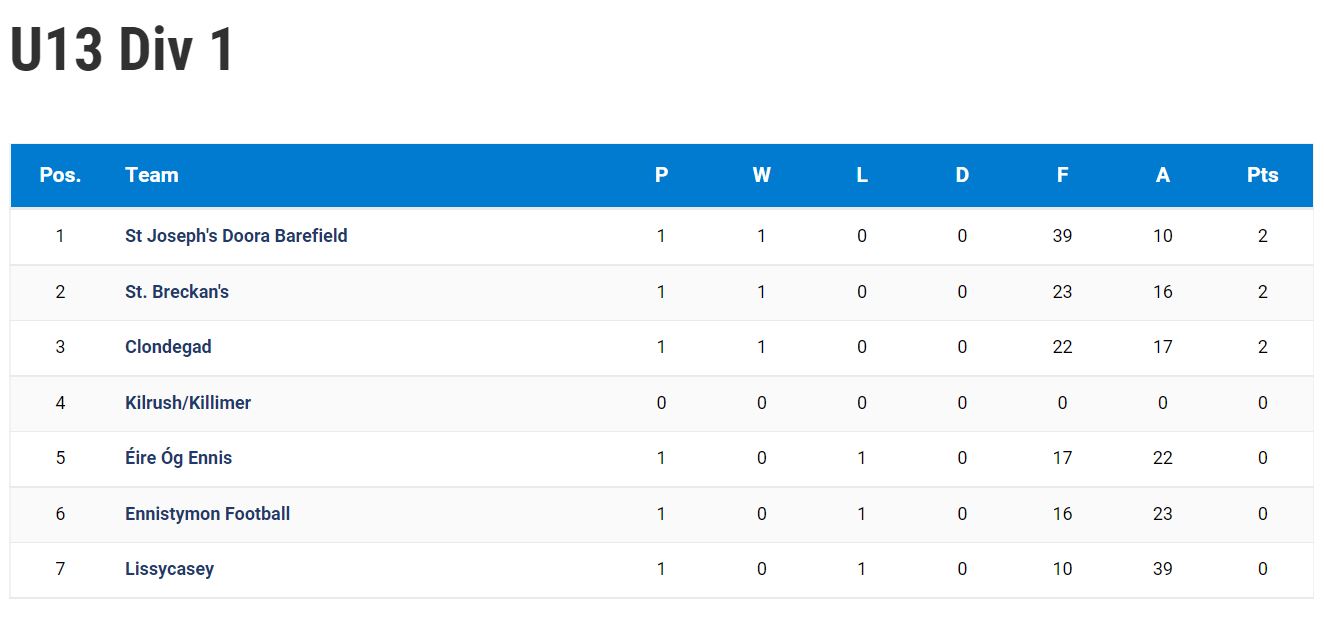This screenshot has height=621, width=1324.
Task: Open St Joseph's Doora Barefield team link
Action: click(236, 236)
